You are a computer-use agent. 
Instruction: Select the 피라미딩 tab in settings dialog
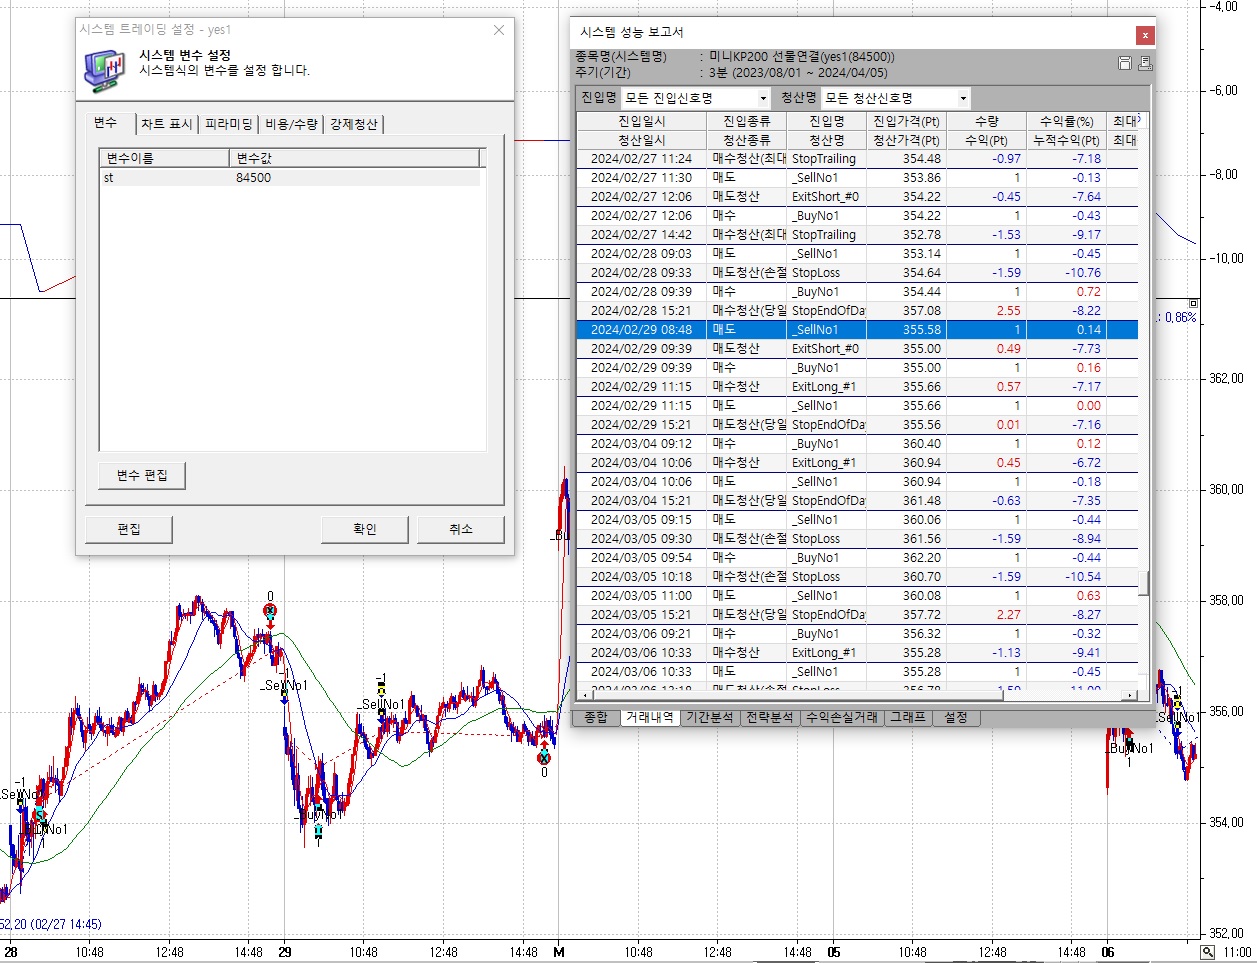pyautogui.click(x=229, y=124)
